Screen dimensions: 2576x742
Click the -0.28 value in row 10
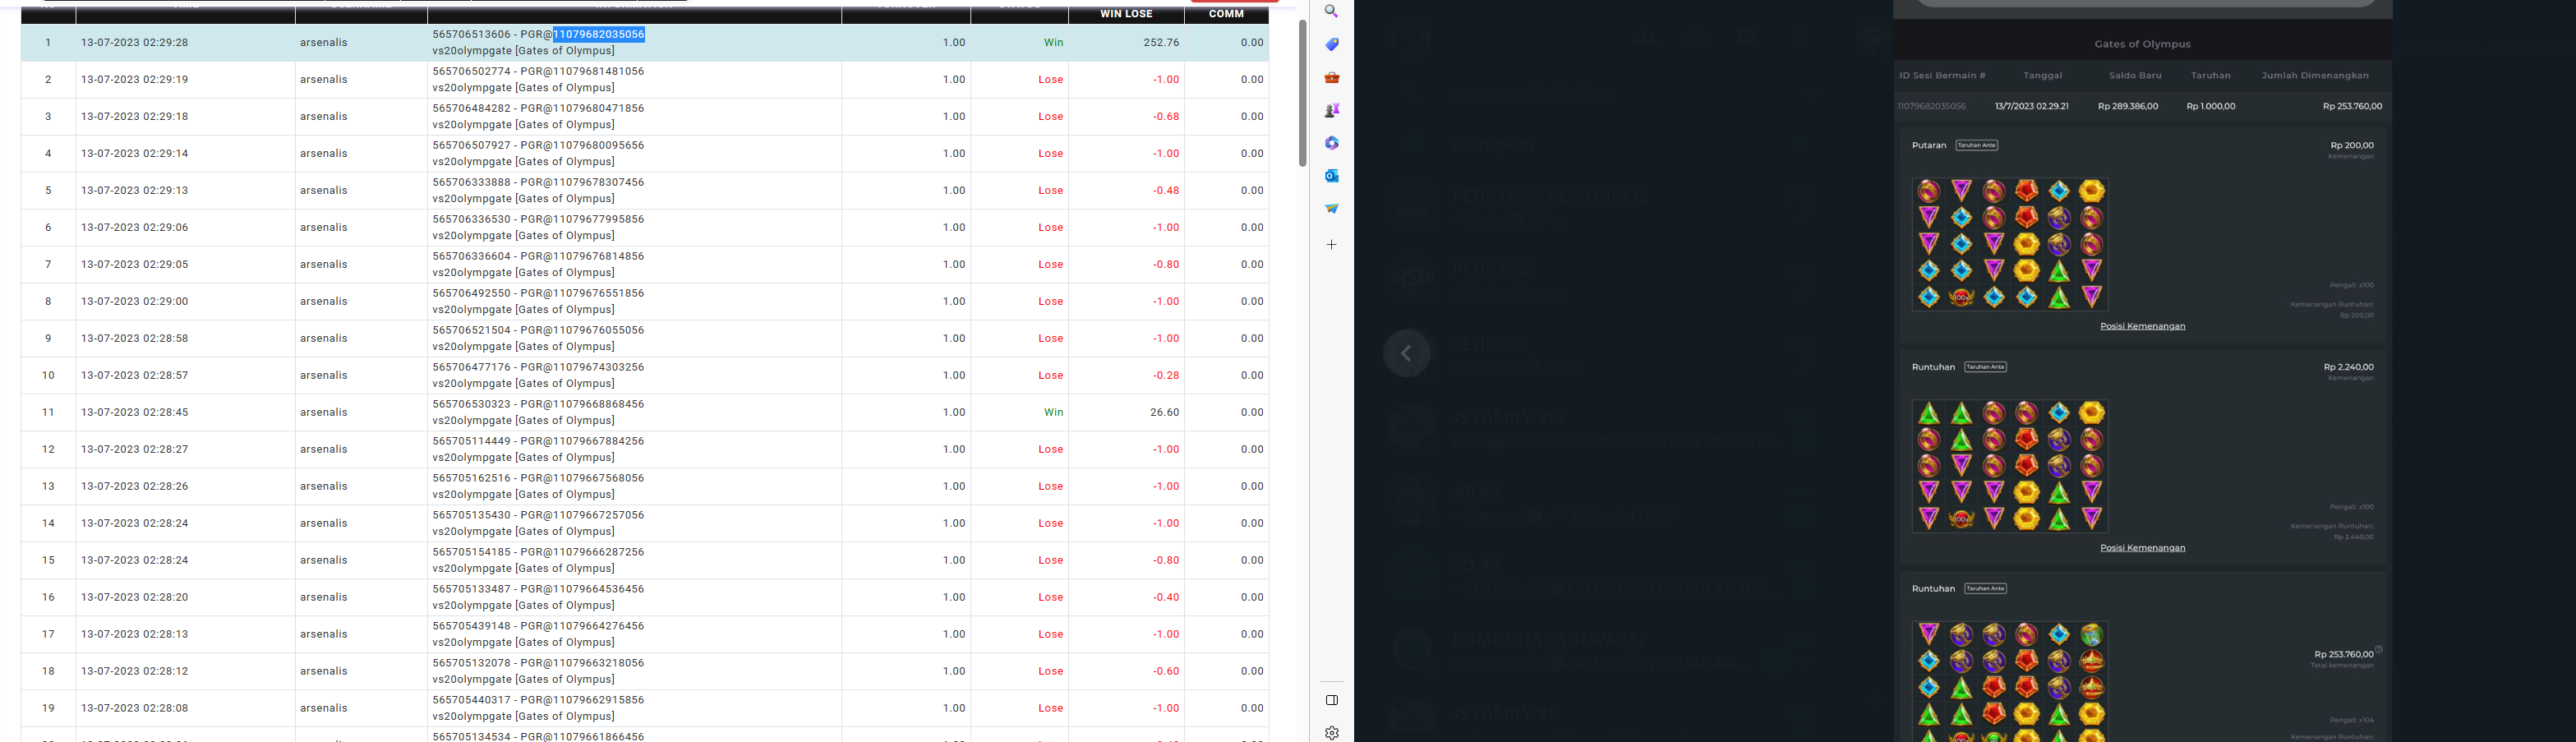1166,376
